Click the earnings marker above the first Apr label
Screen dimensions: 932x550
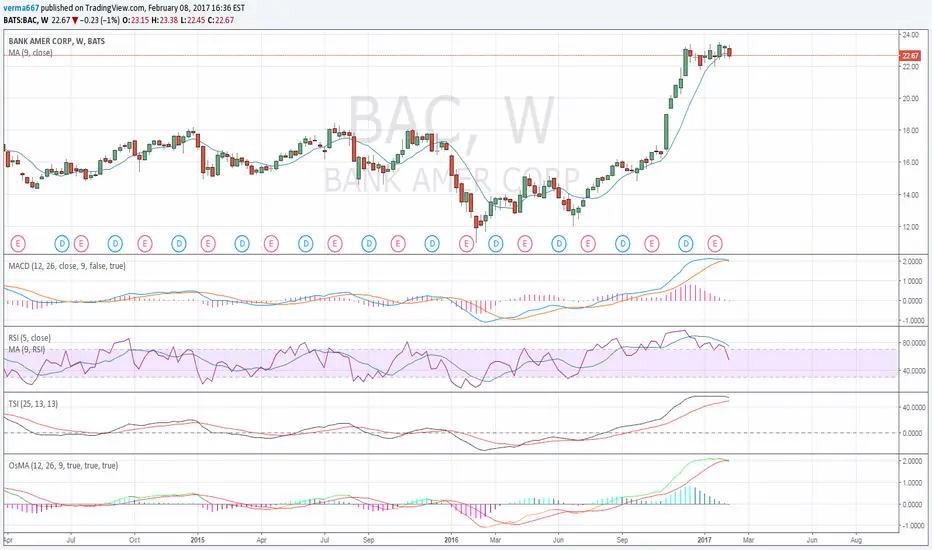18,243
